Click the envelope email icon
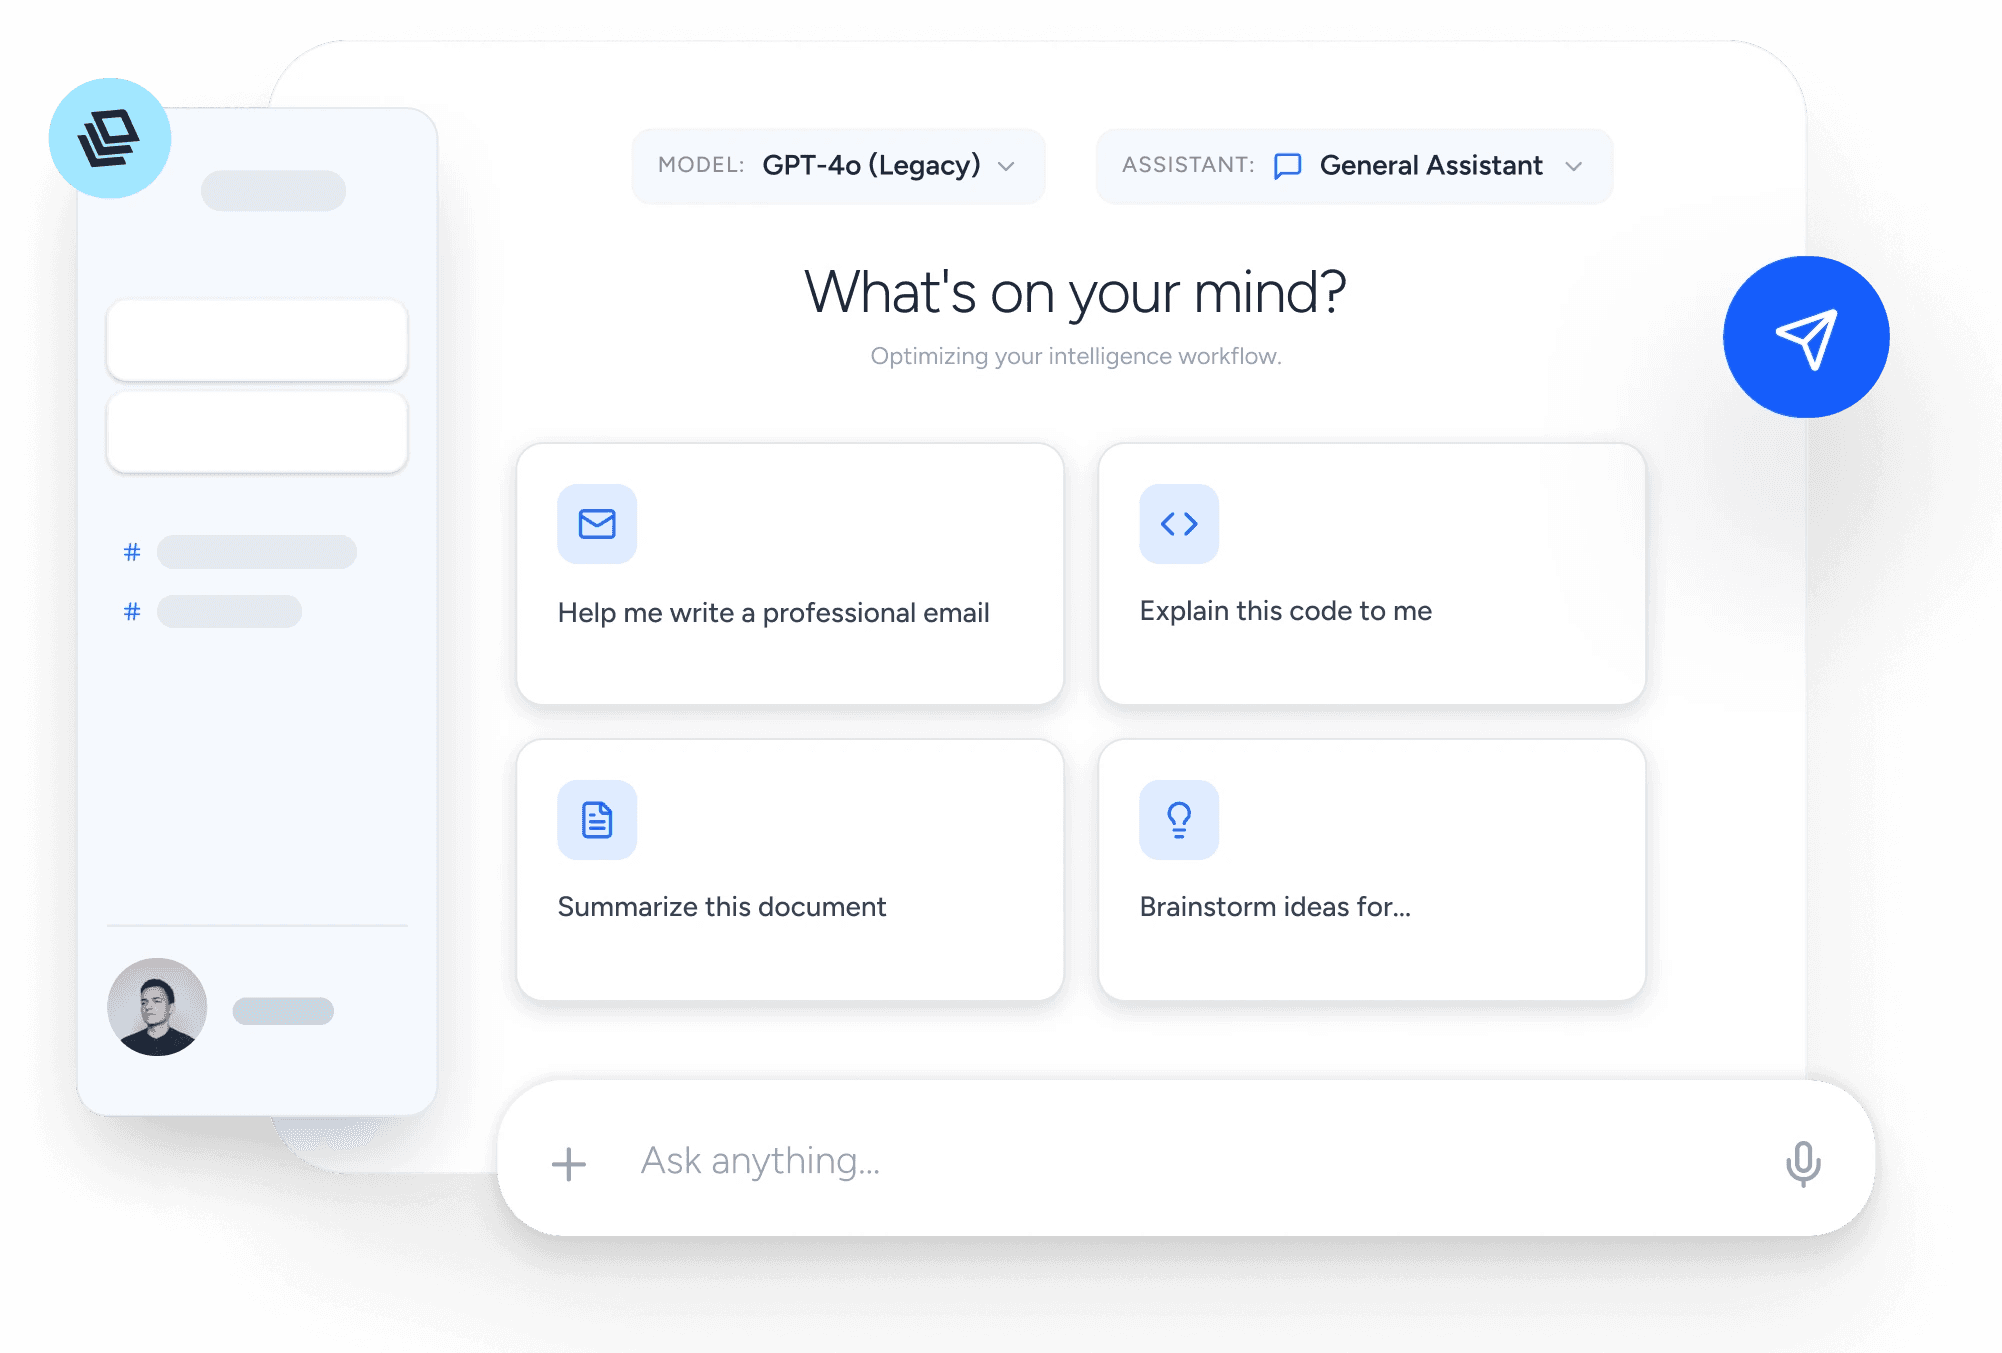Image resolution: width=2002 pixels, height=1353 pixels. (597, 524)
